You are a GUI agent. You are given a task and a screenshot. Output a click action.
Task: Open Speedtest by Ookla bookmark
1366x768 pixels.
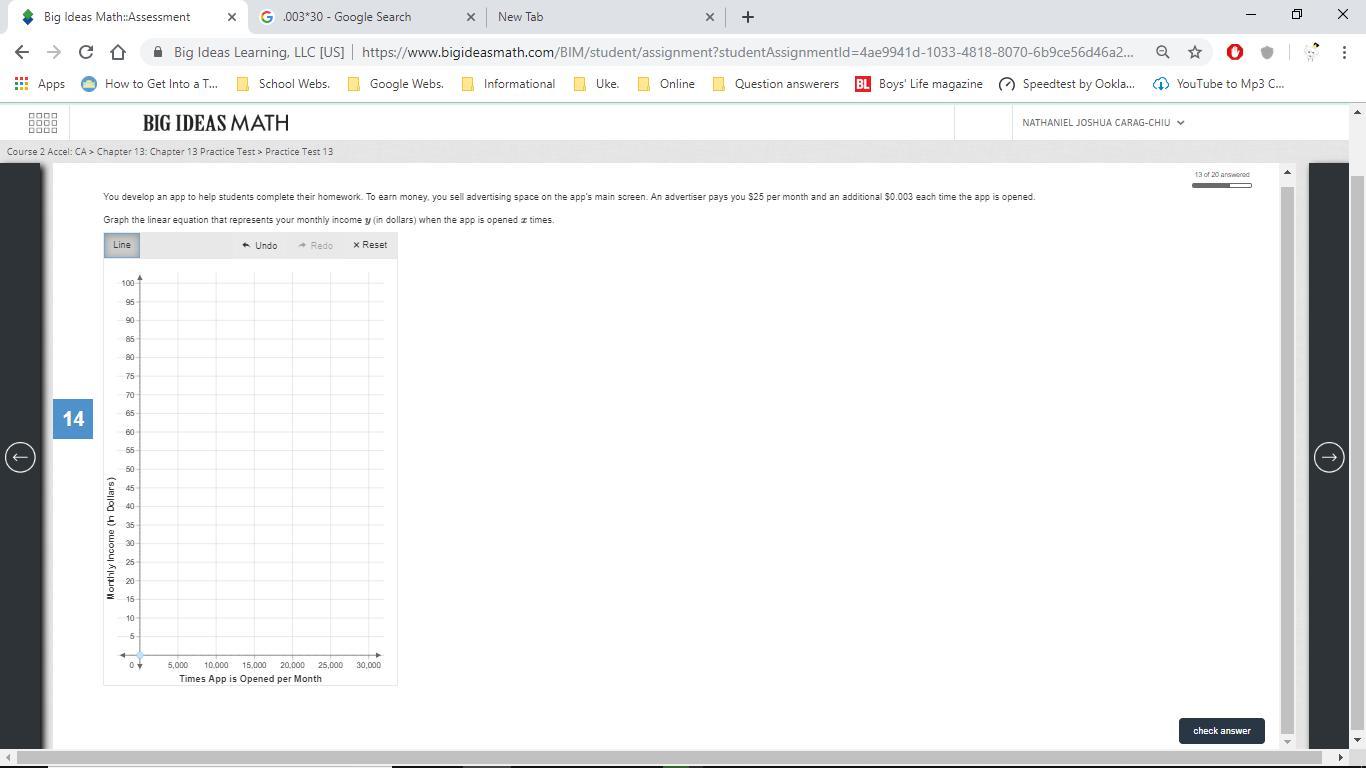[x=1067, y=84]
